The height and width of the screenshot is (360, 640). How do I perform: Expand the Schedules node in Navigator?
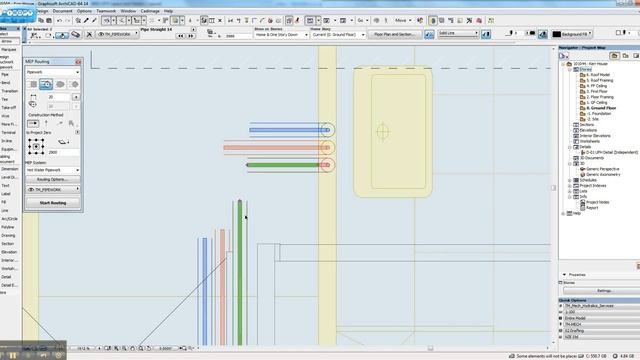point(570,180)
